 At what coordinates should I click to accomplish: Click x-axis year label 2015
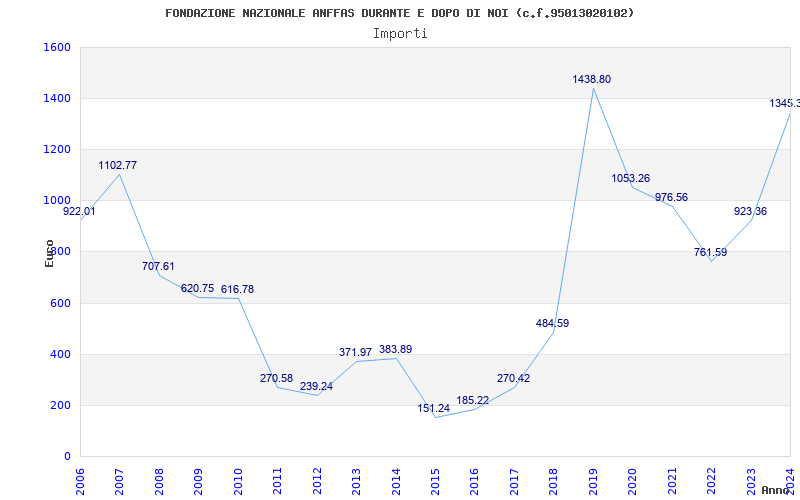pyautogui.click(x=435, y=481)
